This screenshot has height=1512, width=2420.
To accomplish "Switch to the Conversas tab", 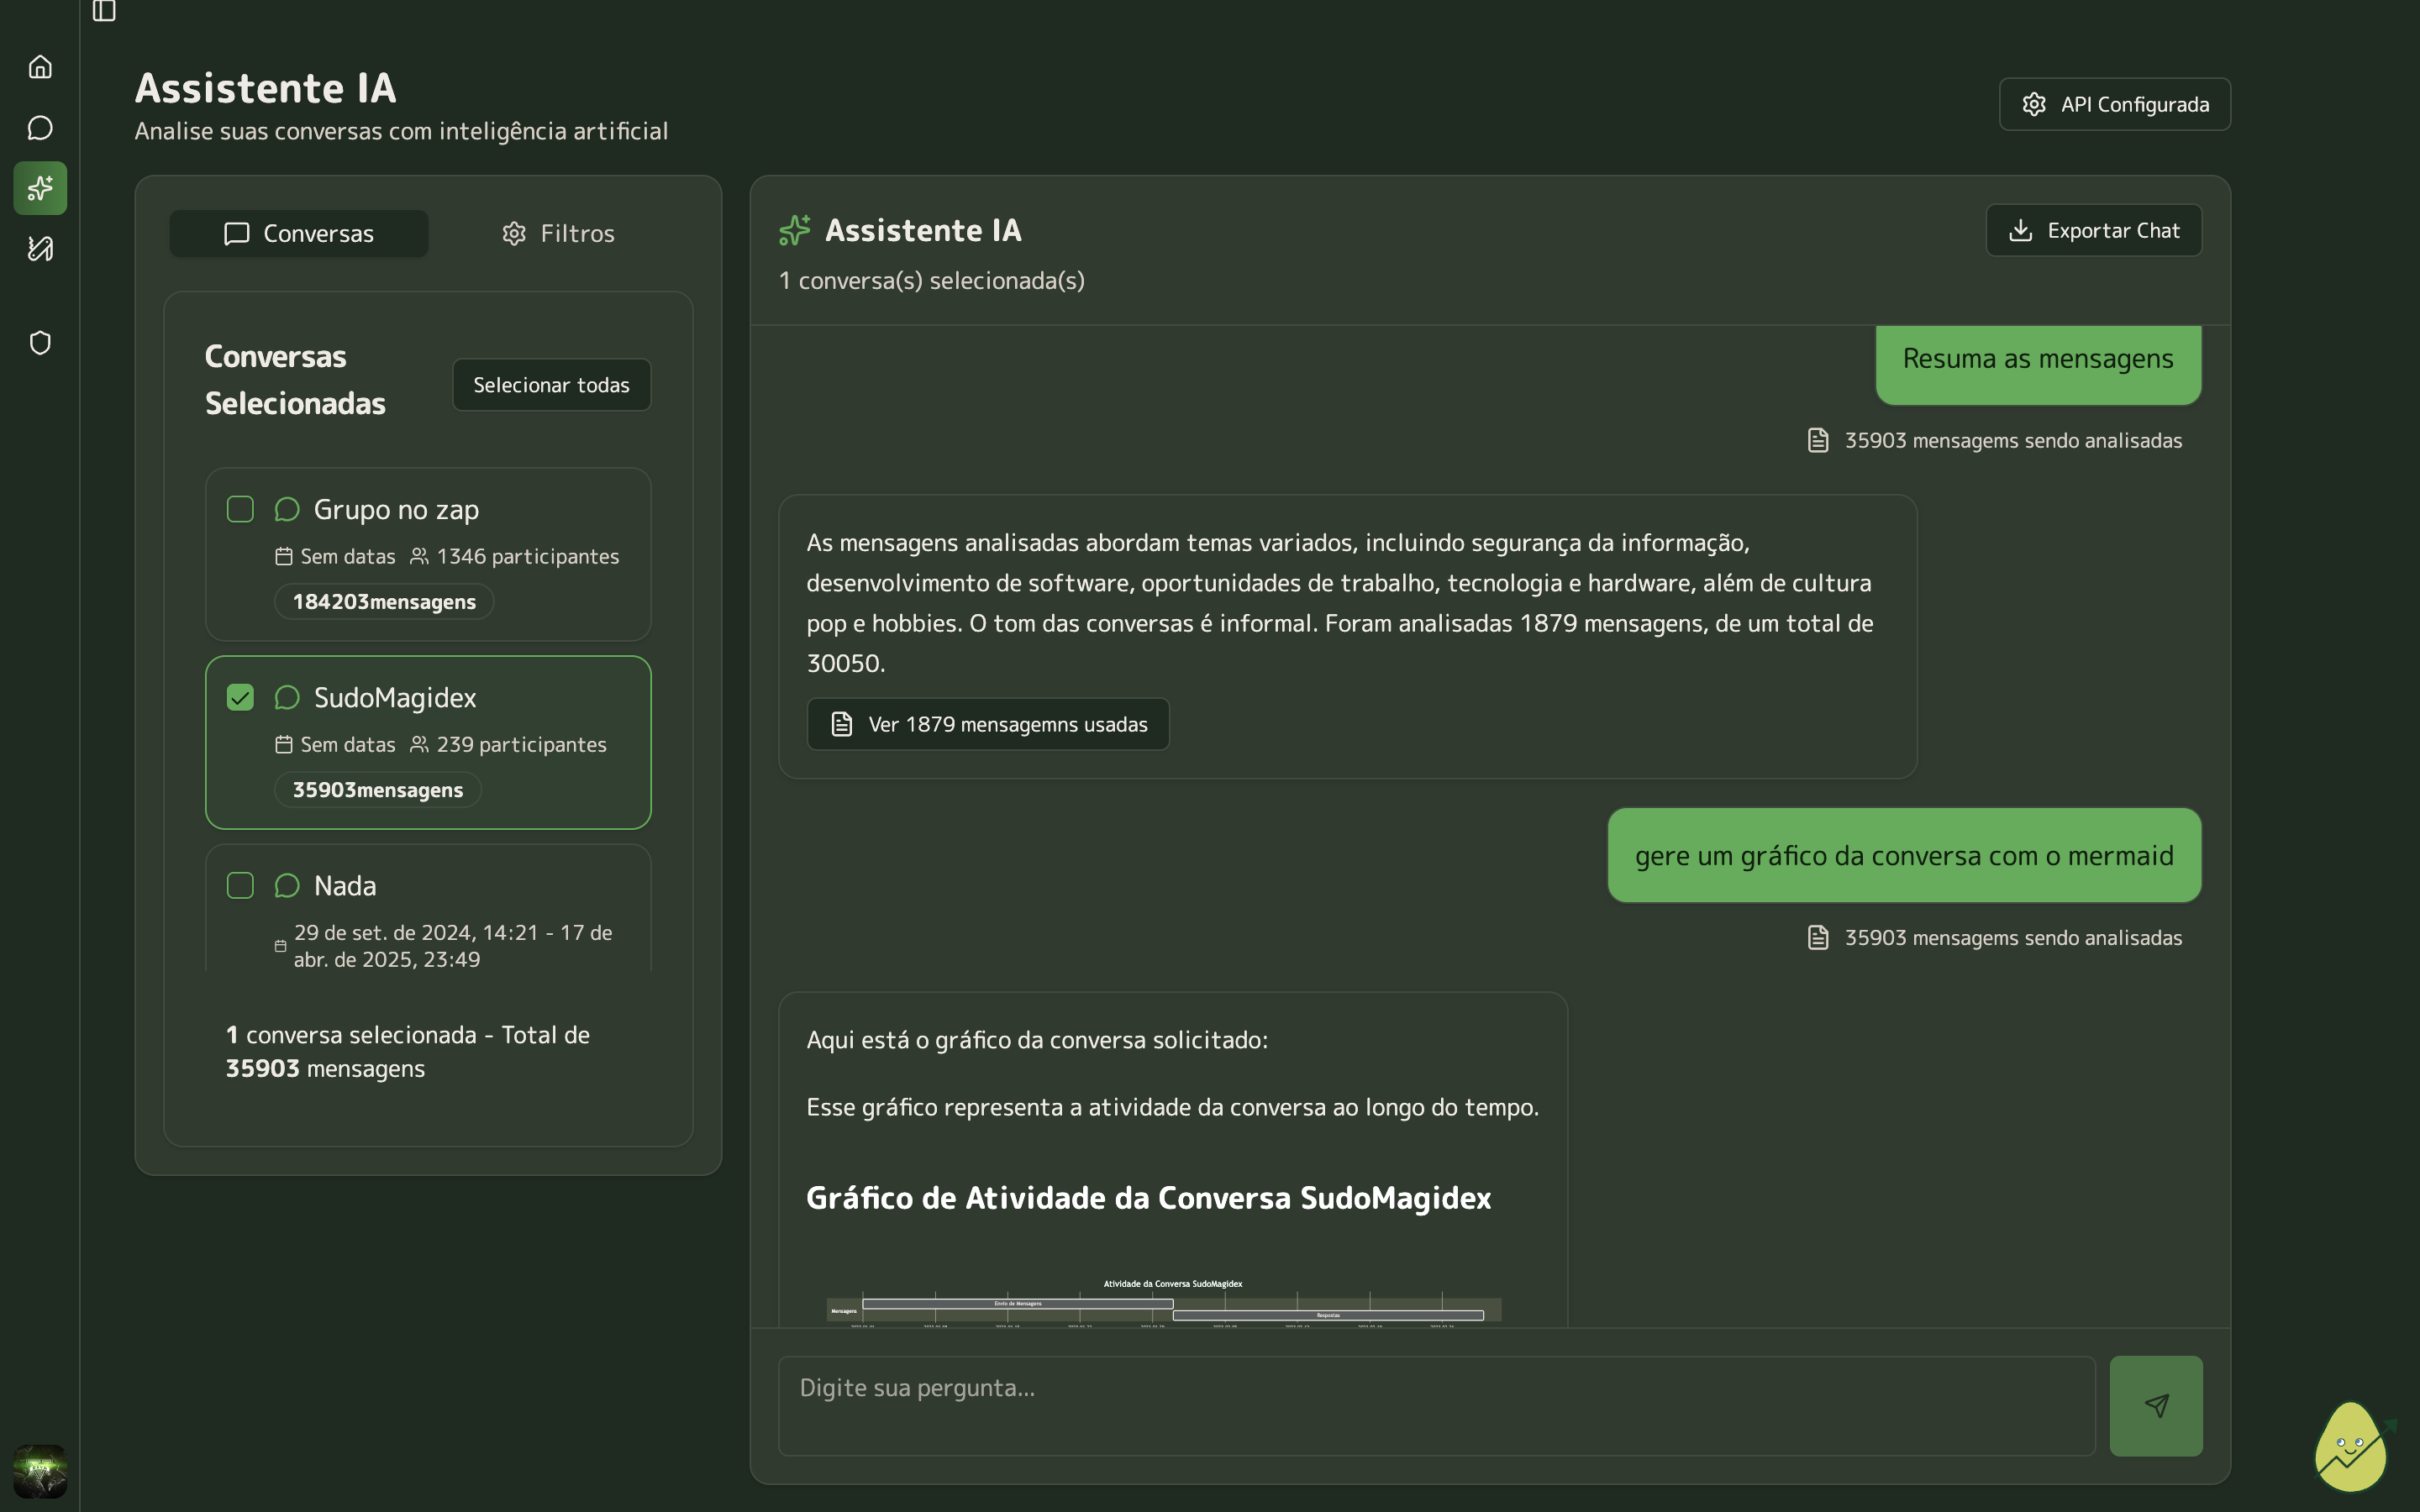I will 299,233.
